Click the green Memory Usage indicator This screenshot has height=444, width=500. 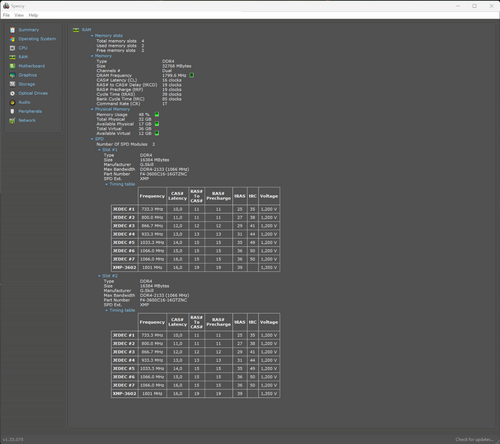point(157,114)
